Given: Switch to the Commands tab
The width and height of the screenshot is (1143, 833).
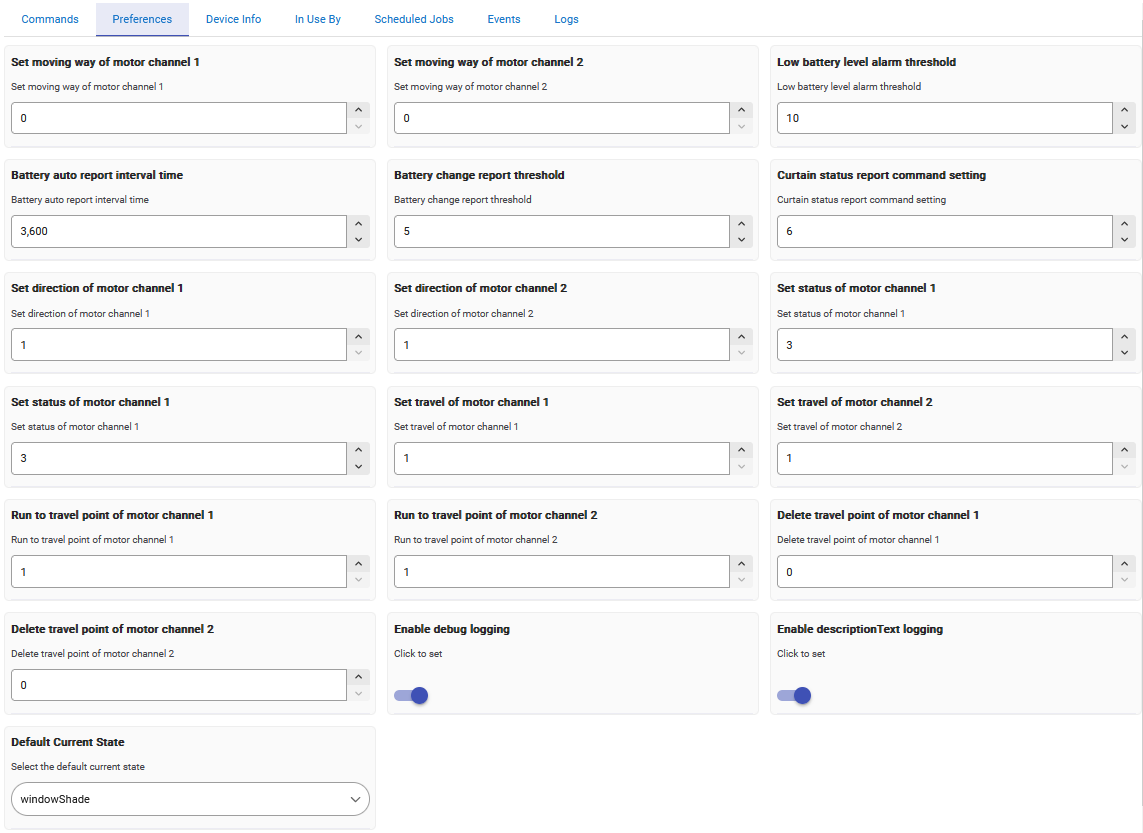Looking at the screenshot, I should tap(50, 19).
